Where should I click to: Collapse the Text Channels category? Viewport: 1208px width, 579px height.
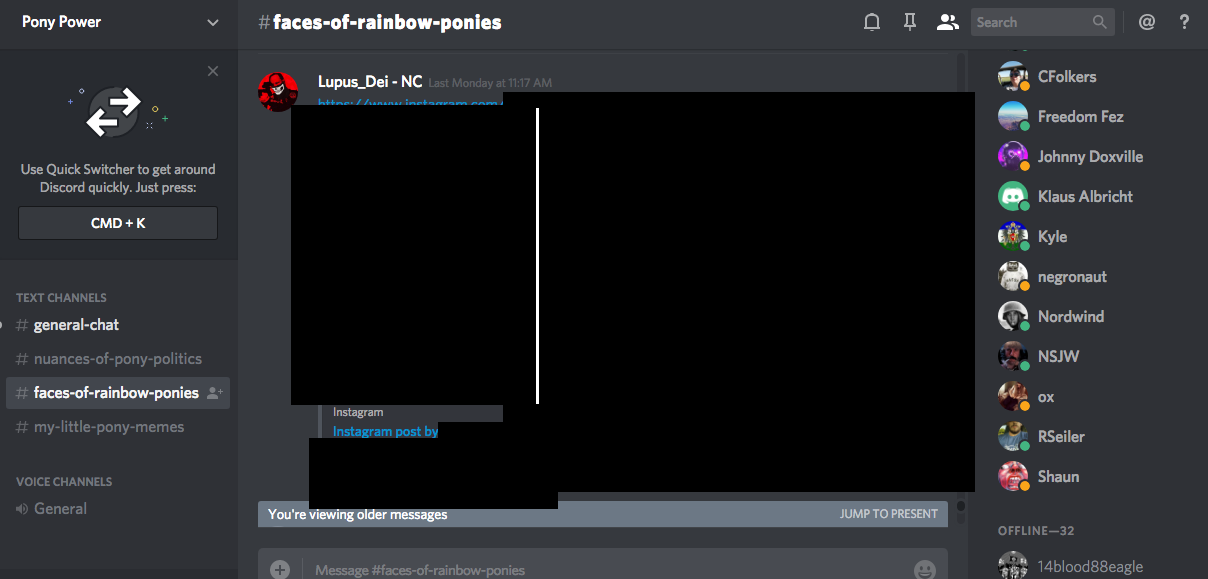61,298
